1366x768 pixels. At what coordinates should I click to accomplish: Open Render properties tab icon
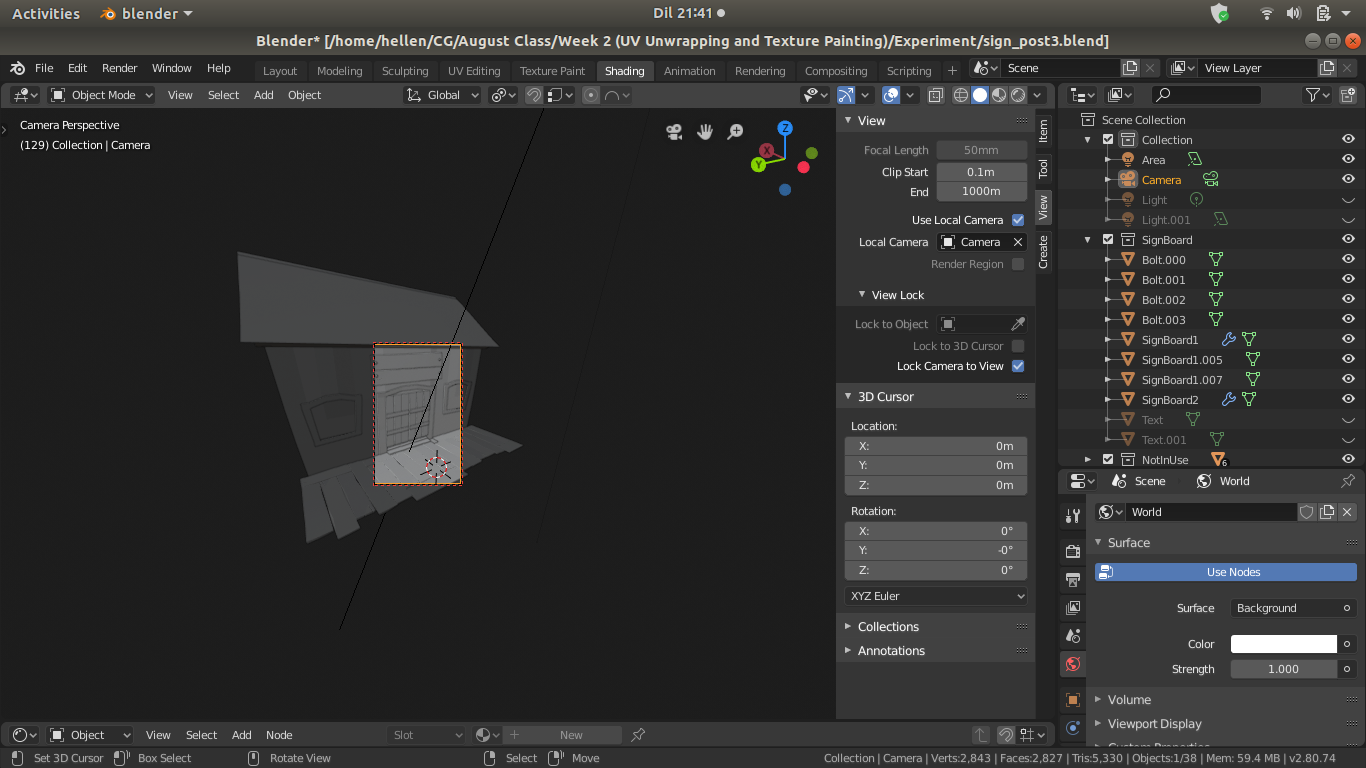tap(1073, 551)
